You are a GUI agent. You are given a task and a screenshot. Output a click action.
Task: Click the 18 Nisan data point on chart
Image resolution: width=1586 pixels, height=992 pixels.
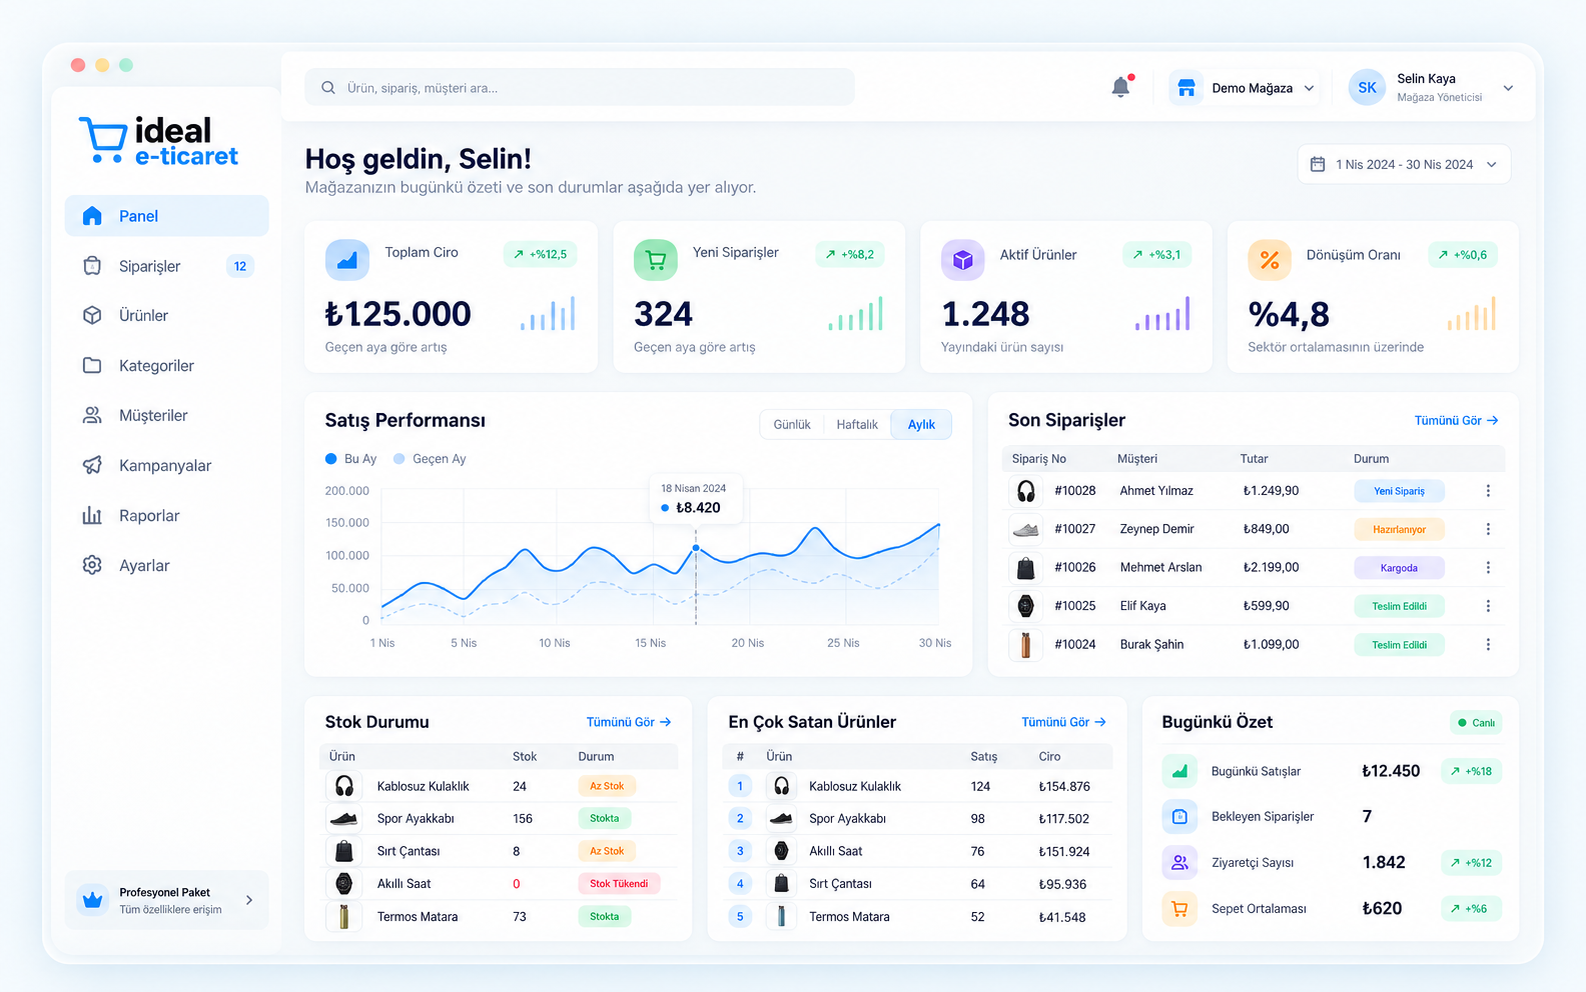click(x=696, y=548)
